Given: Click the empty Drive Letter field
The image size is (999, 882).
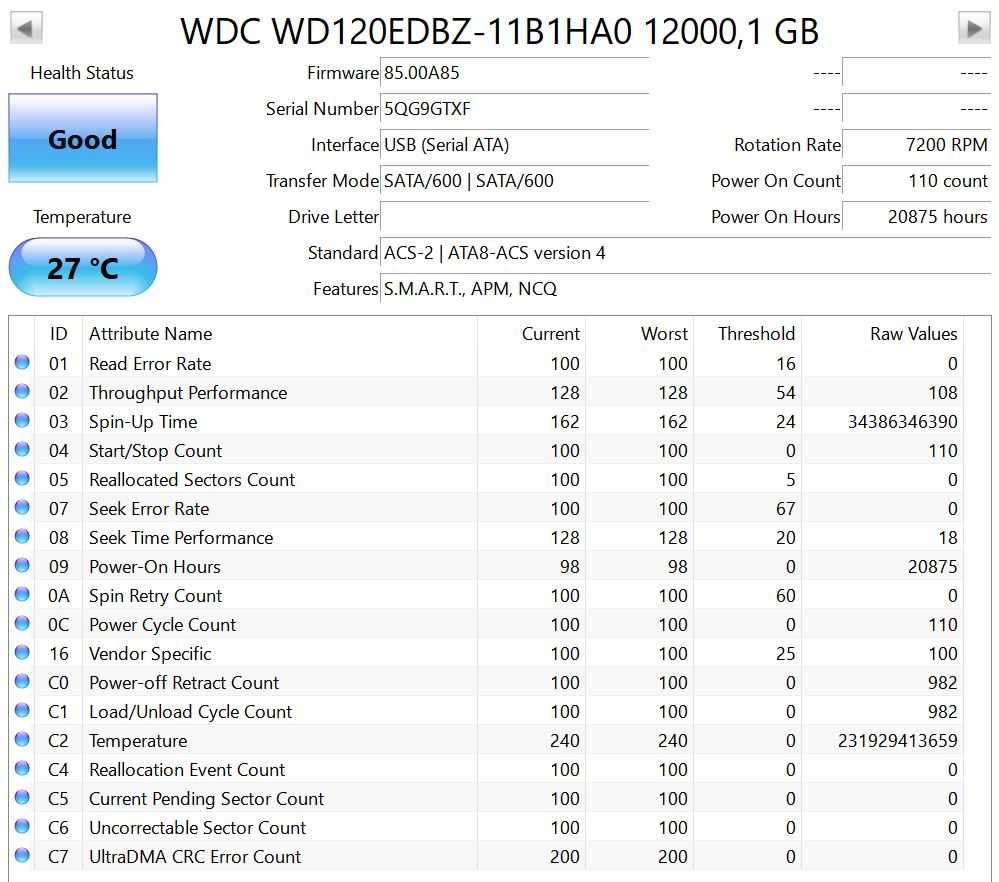Looking at the screenshot, I should click(x=515, y=217).
